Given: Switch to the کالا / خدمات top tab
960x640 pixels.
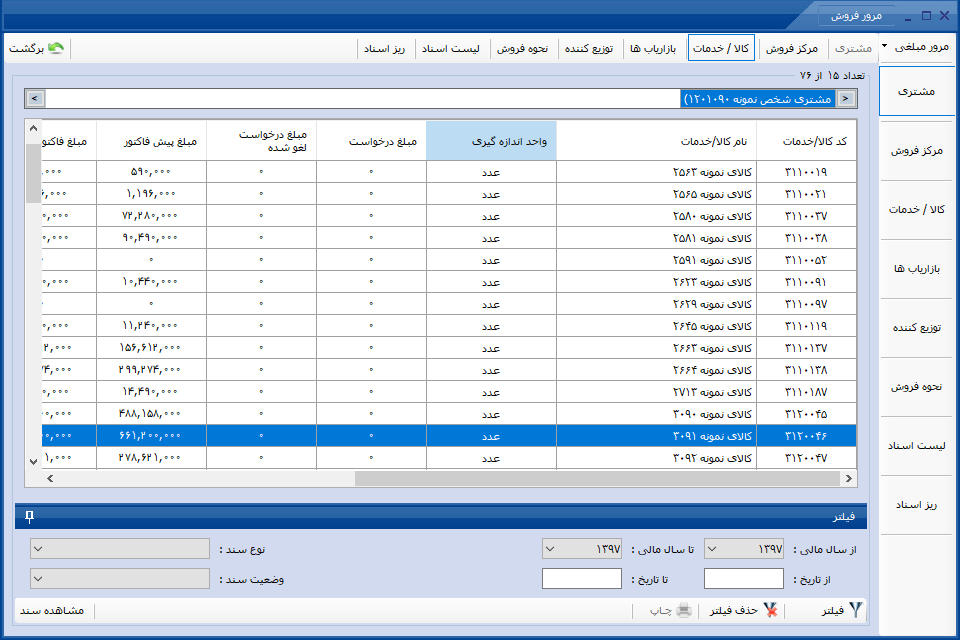Looking at the screenshot, I should point(721,48).
